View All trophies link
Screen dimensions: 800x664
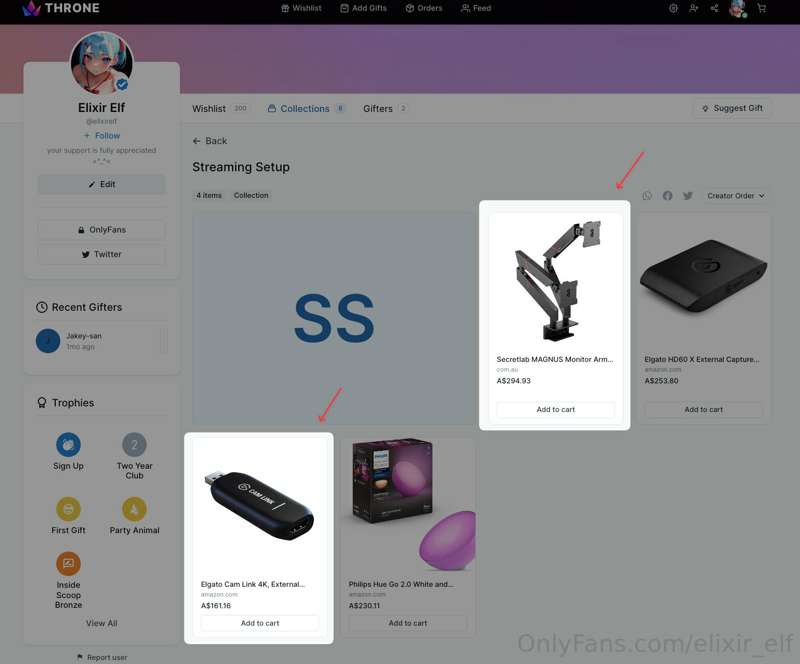tap(102, 623)
